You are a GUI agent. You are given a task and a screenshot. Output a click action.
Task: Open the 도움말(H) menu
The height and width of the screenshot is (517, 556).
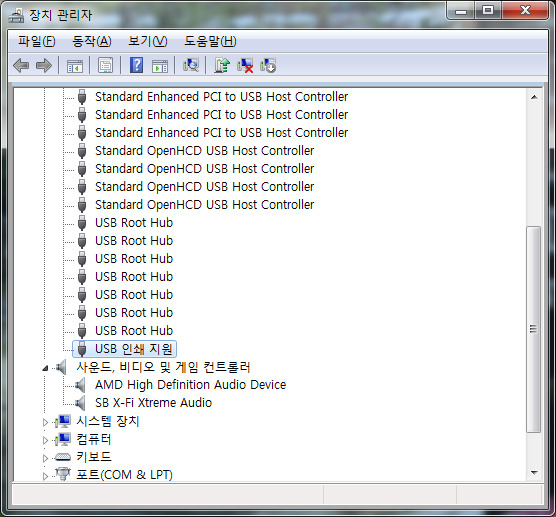pos(210,41)
